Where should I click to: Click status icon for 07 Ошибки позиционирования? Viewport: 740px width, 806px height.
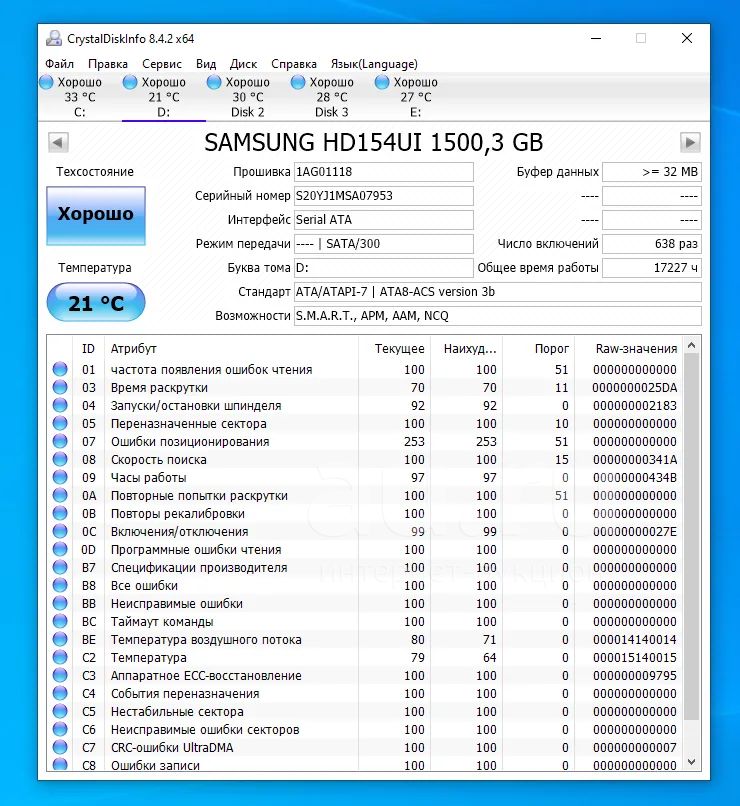tap(60, 441)
